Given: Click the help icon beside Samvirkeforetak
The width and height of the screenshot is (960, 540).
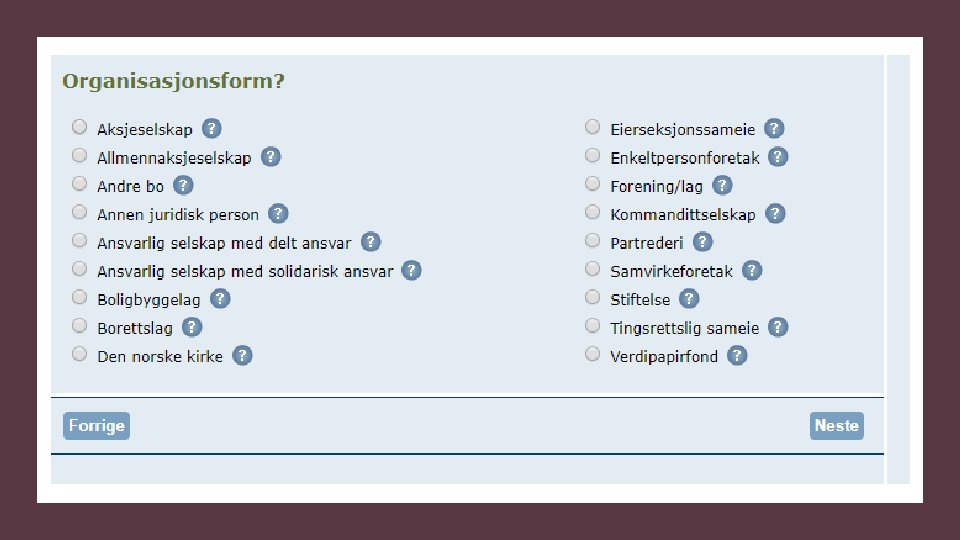Looking at the screenshot, I should [752, 271].
